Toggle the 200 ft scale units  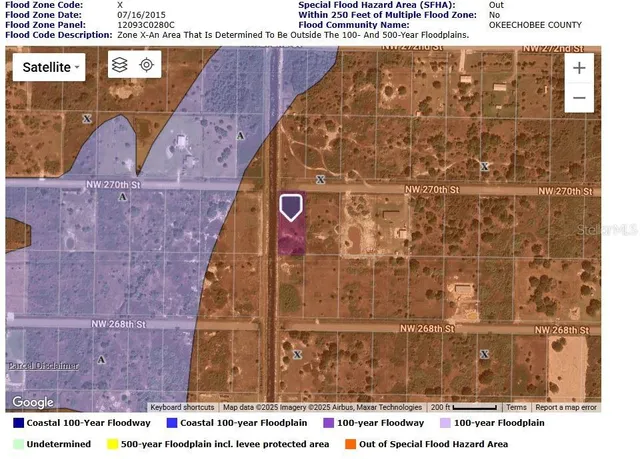point(463,407)
